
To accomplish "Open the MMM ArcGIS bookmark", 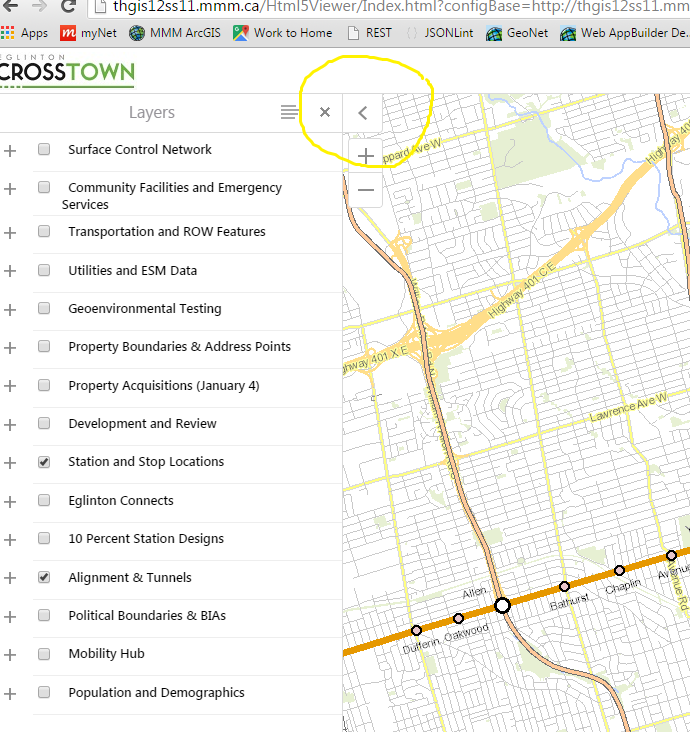I will coord(175,33).
